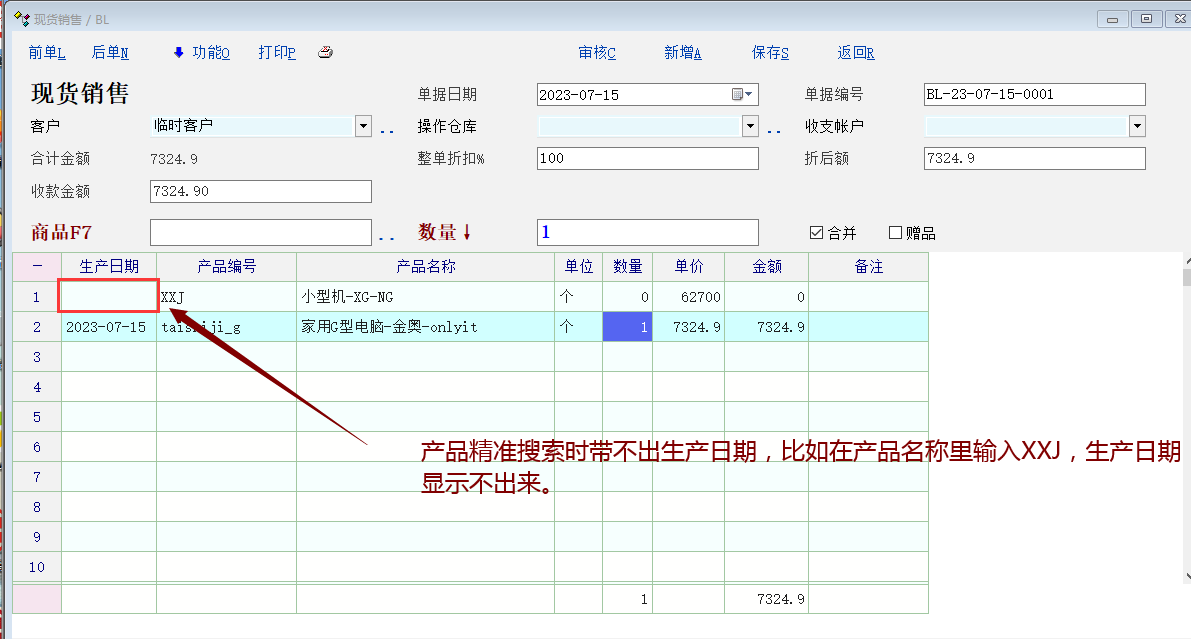This screenshot has width=1191, height=639.
Task: Click the printer icon in toolbar
Action: (325, 53)
